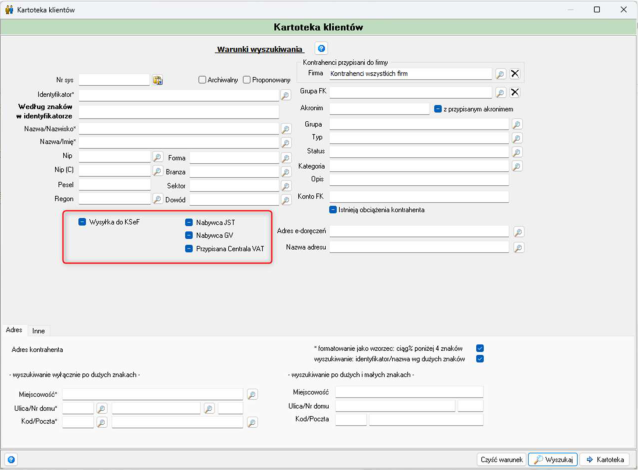Click the Czyść warunek button
This screenshot has height=470, width=638.
click(x=501, y=459)
